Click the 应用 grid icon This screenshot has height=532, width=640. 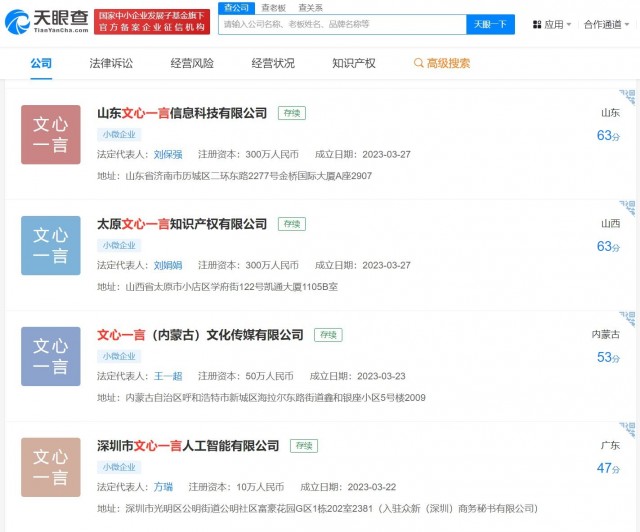(537, 24)
